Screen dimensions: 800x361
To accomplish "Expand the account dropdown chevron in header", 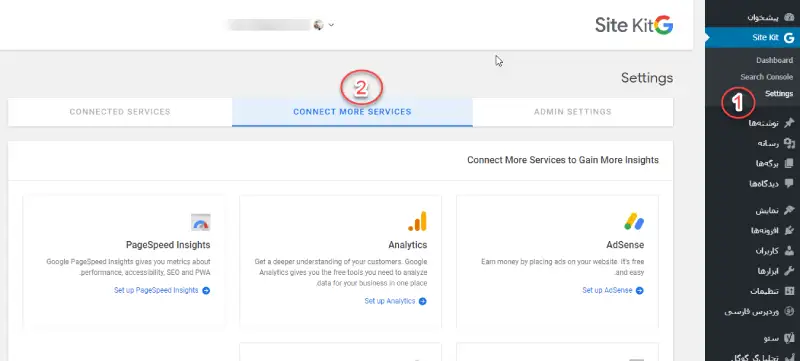I will 331,24.
